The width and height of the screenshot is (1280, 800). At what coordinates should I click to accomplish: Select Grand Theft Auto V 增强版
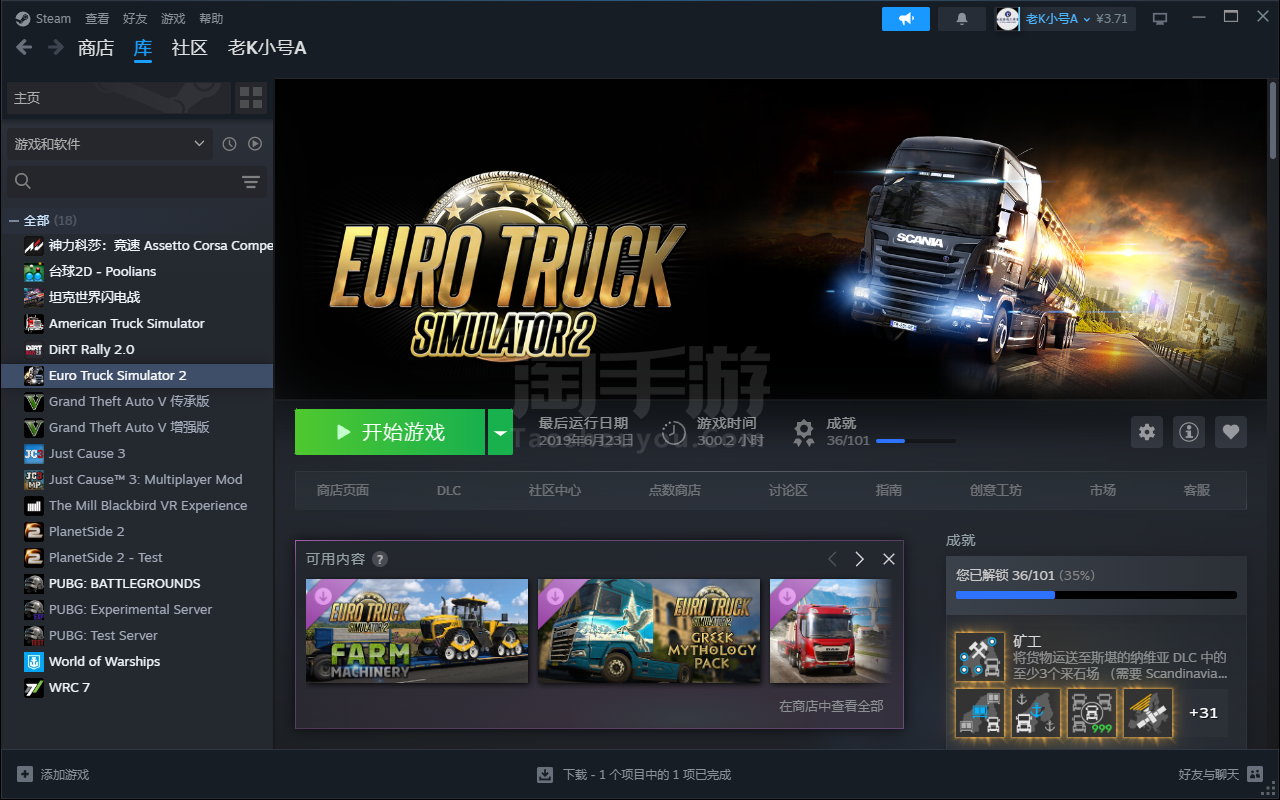[x=137, y=427]
